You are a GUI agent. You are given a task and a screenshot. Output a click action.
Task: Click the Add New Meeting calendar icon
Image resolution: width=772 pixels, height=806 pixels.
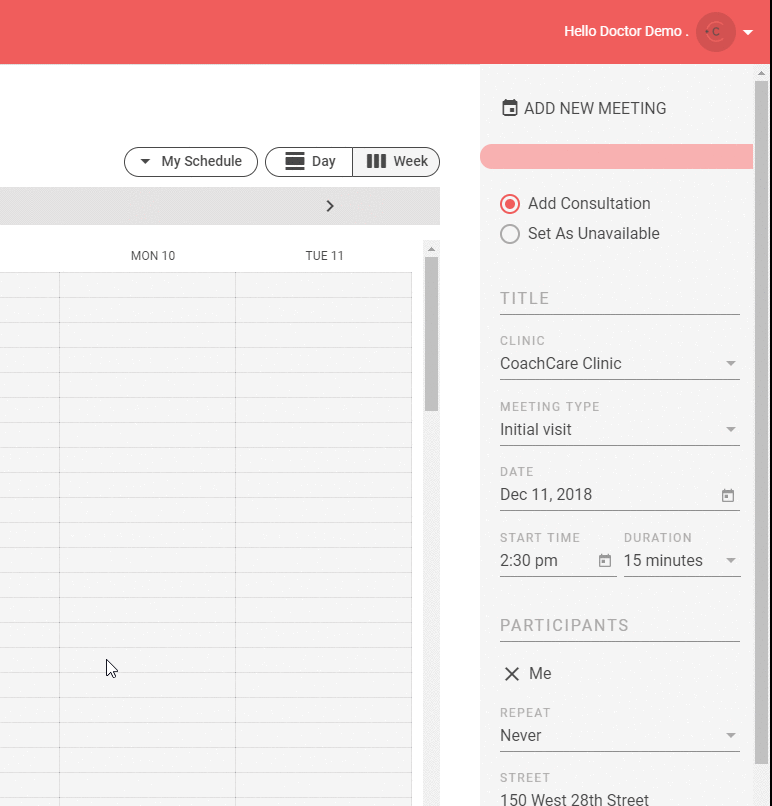(x=510, y=108)
